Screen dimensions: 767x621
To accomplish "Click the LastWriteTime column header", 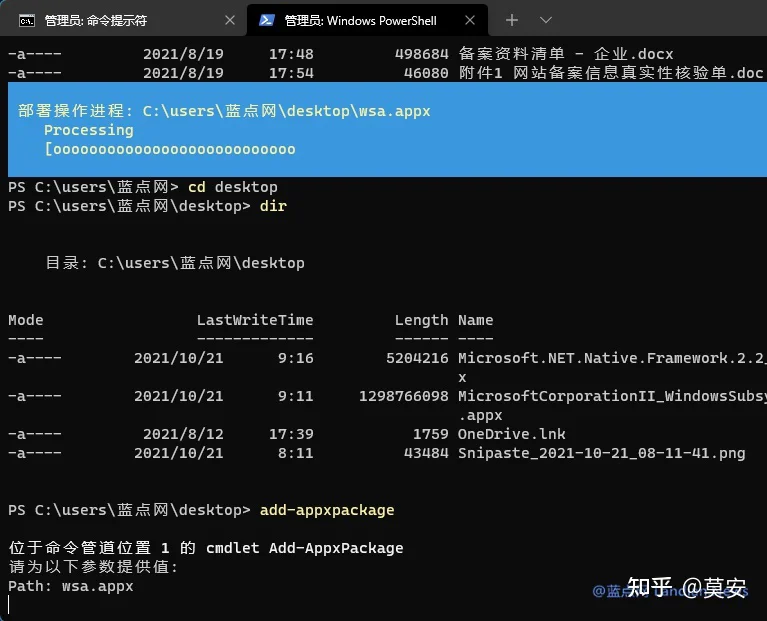I will click(255, 320).
